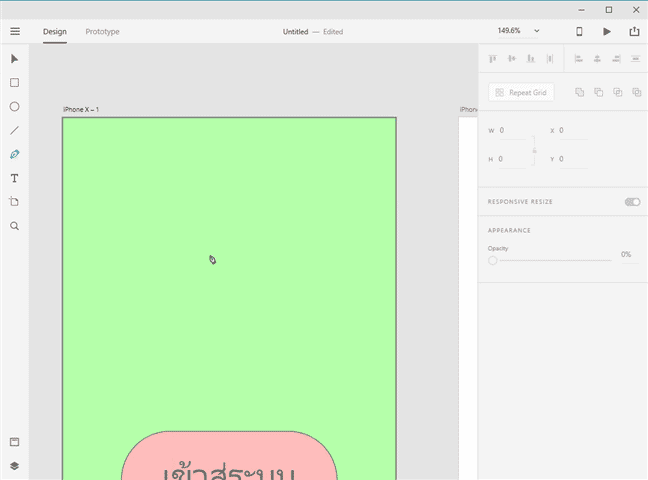Edit the Y position field
Screen dimensions: 648x480
pyautogui.click(x=573, y=159)
